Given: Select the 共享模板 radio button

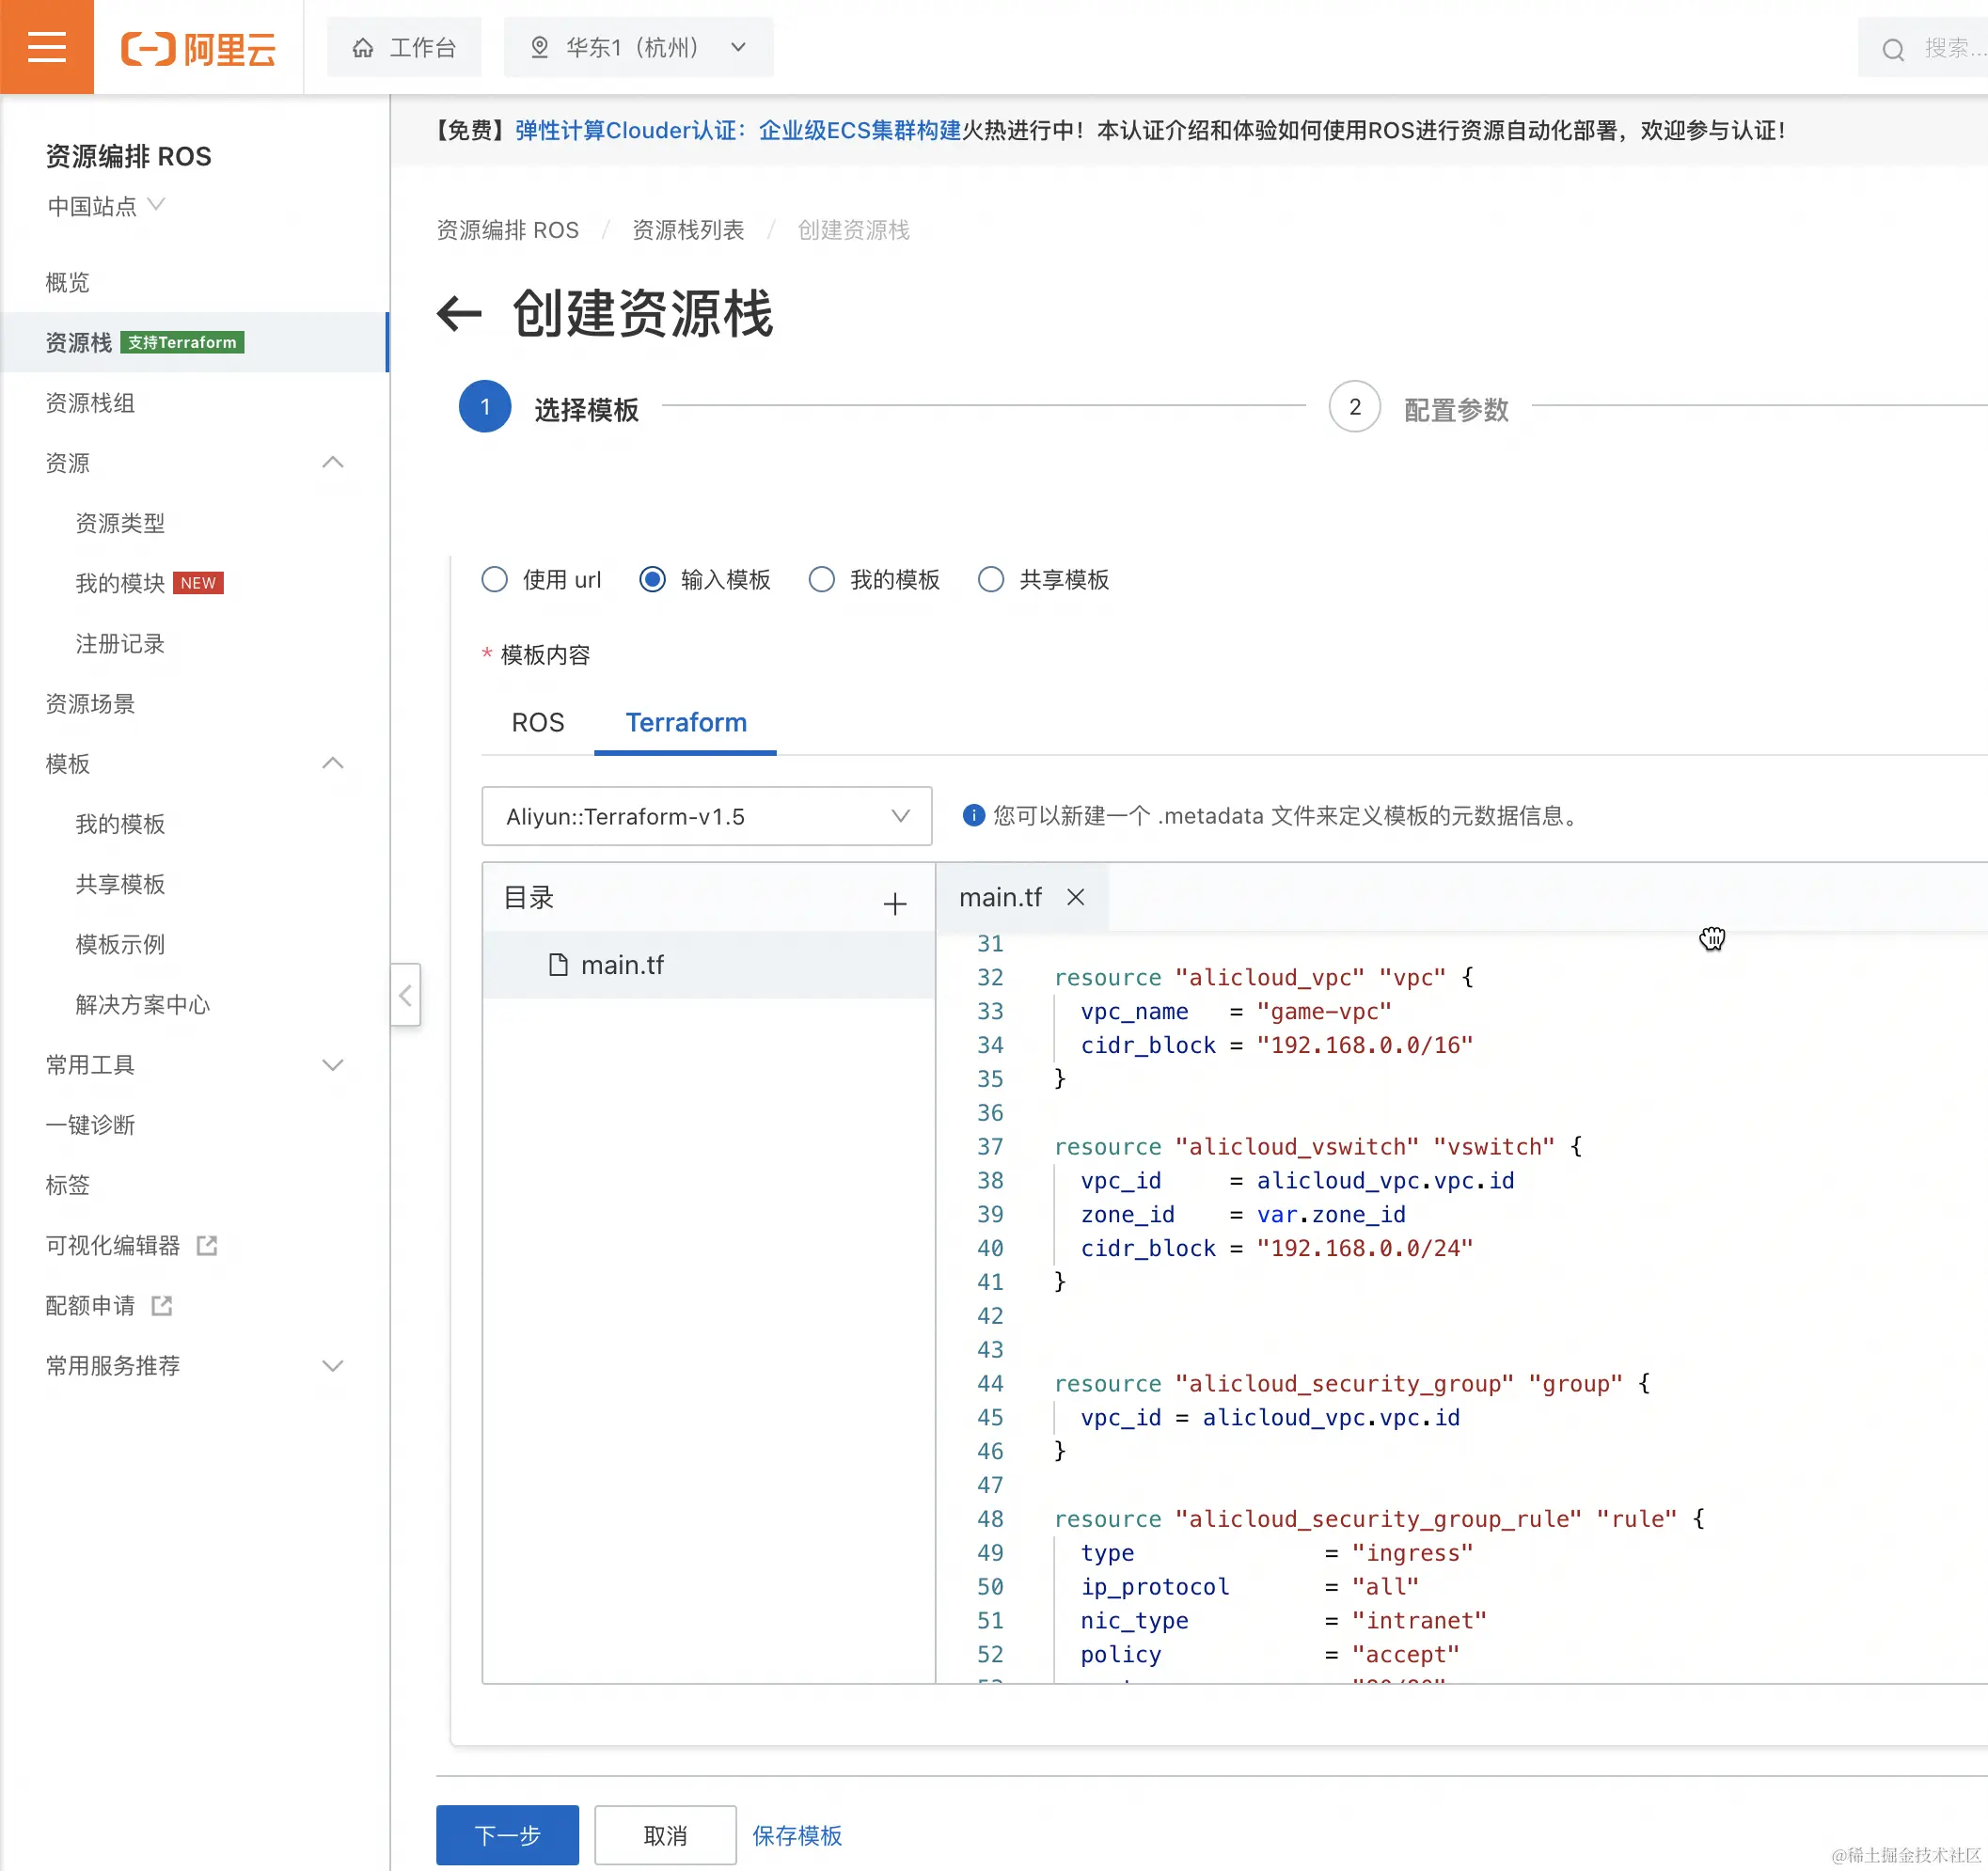Looking at the screenshot, I should (990, 580).
